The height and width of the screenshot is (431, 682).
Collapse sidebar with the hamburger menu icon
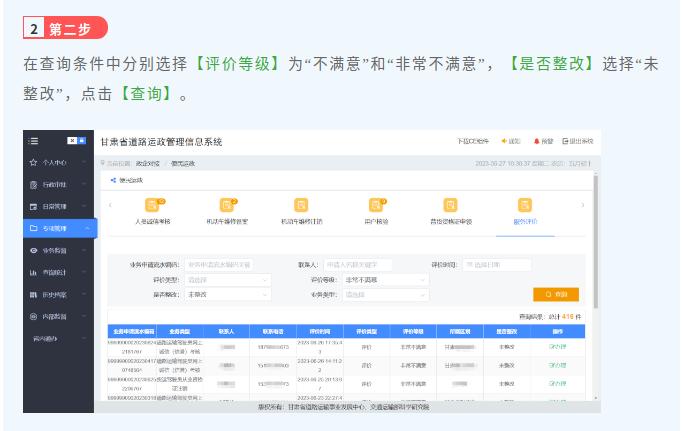point(33,141)
